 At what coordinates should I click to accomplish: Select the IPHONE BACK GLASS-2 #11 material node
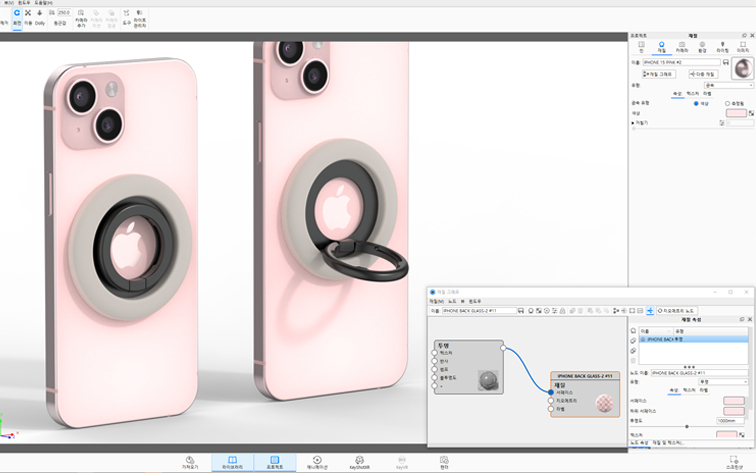click(585, 394)
